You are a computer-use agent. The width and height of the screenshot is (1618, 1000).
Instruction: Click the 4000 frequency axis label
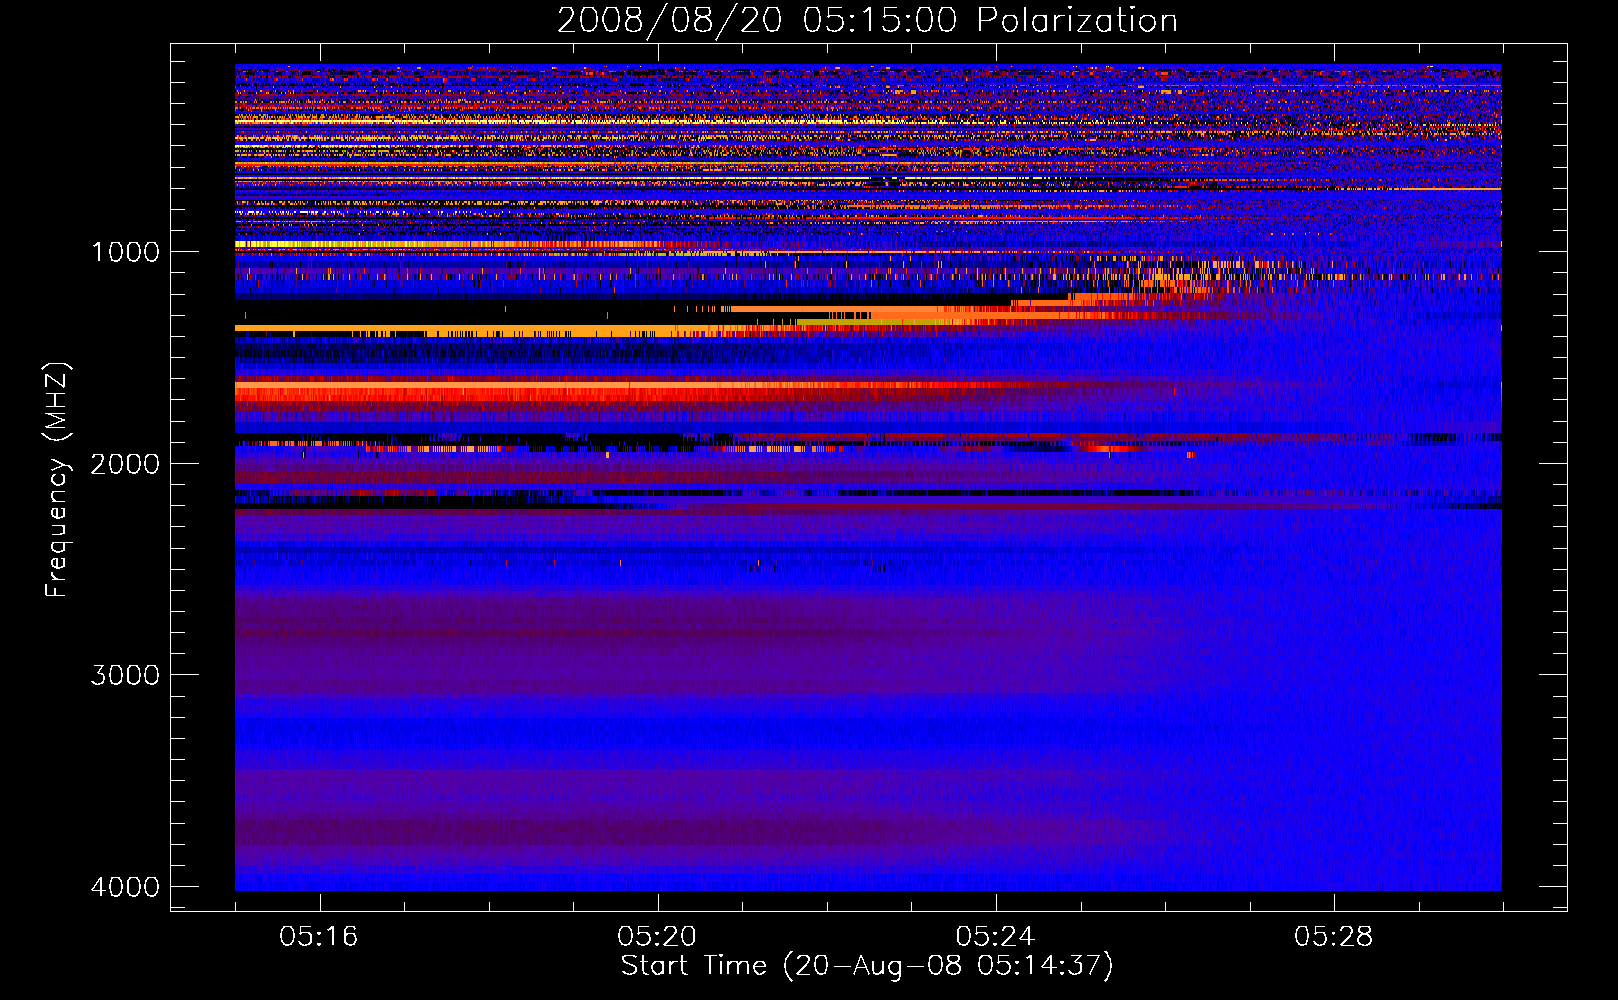pos(125,886)
